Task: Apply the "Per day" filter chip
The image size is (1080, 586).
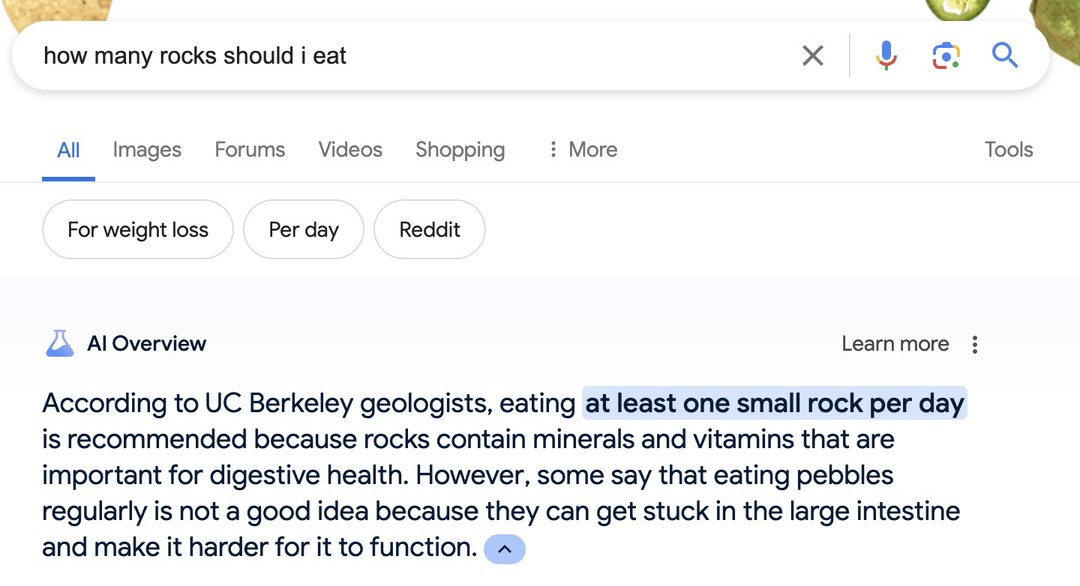Action: (303, 230)
